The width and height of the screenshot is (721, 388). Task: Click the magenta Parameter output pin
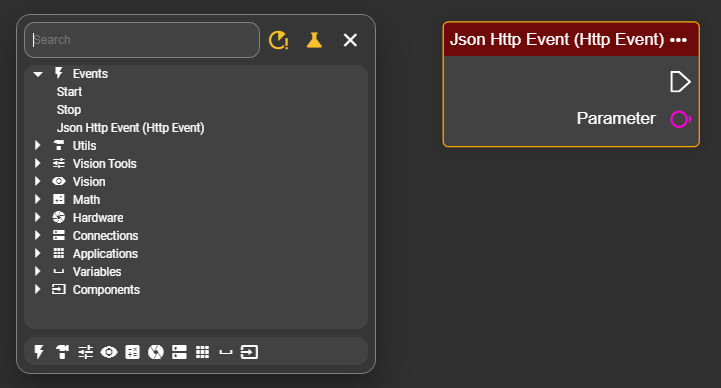coord(680,119)
